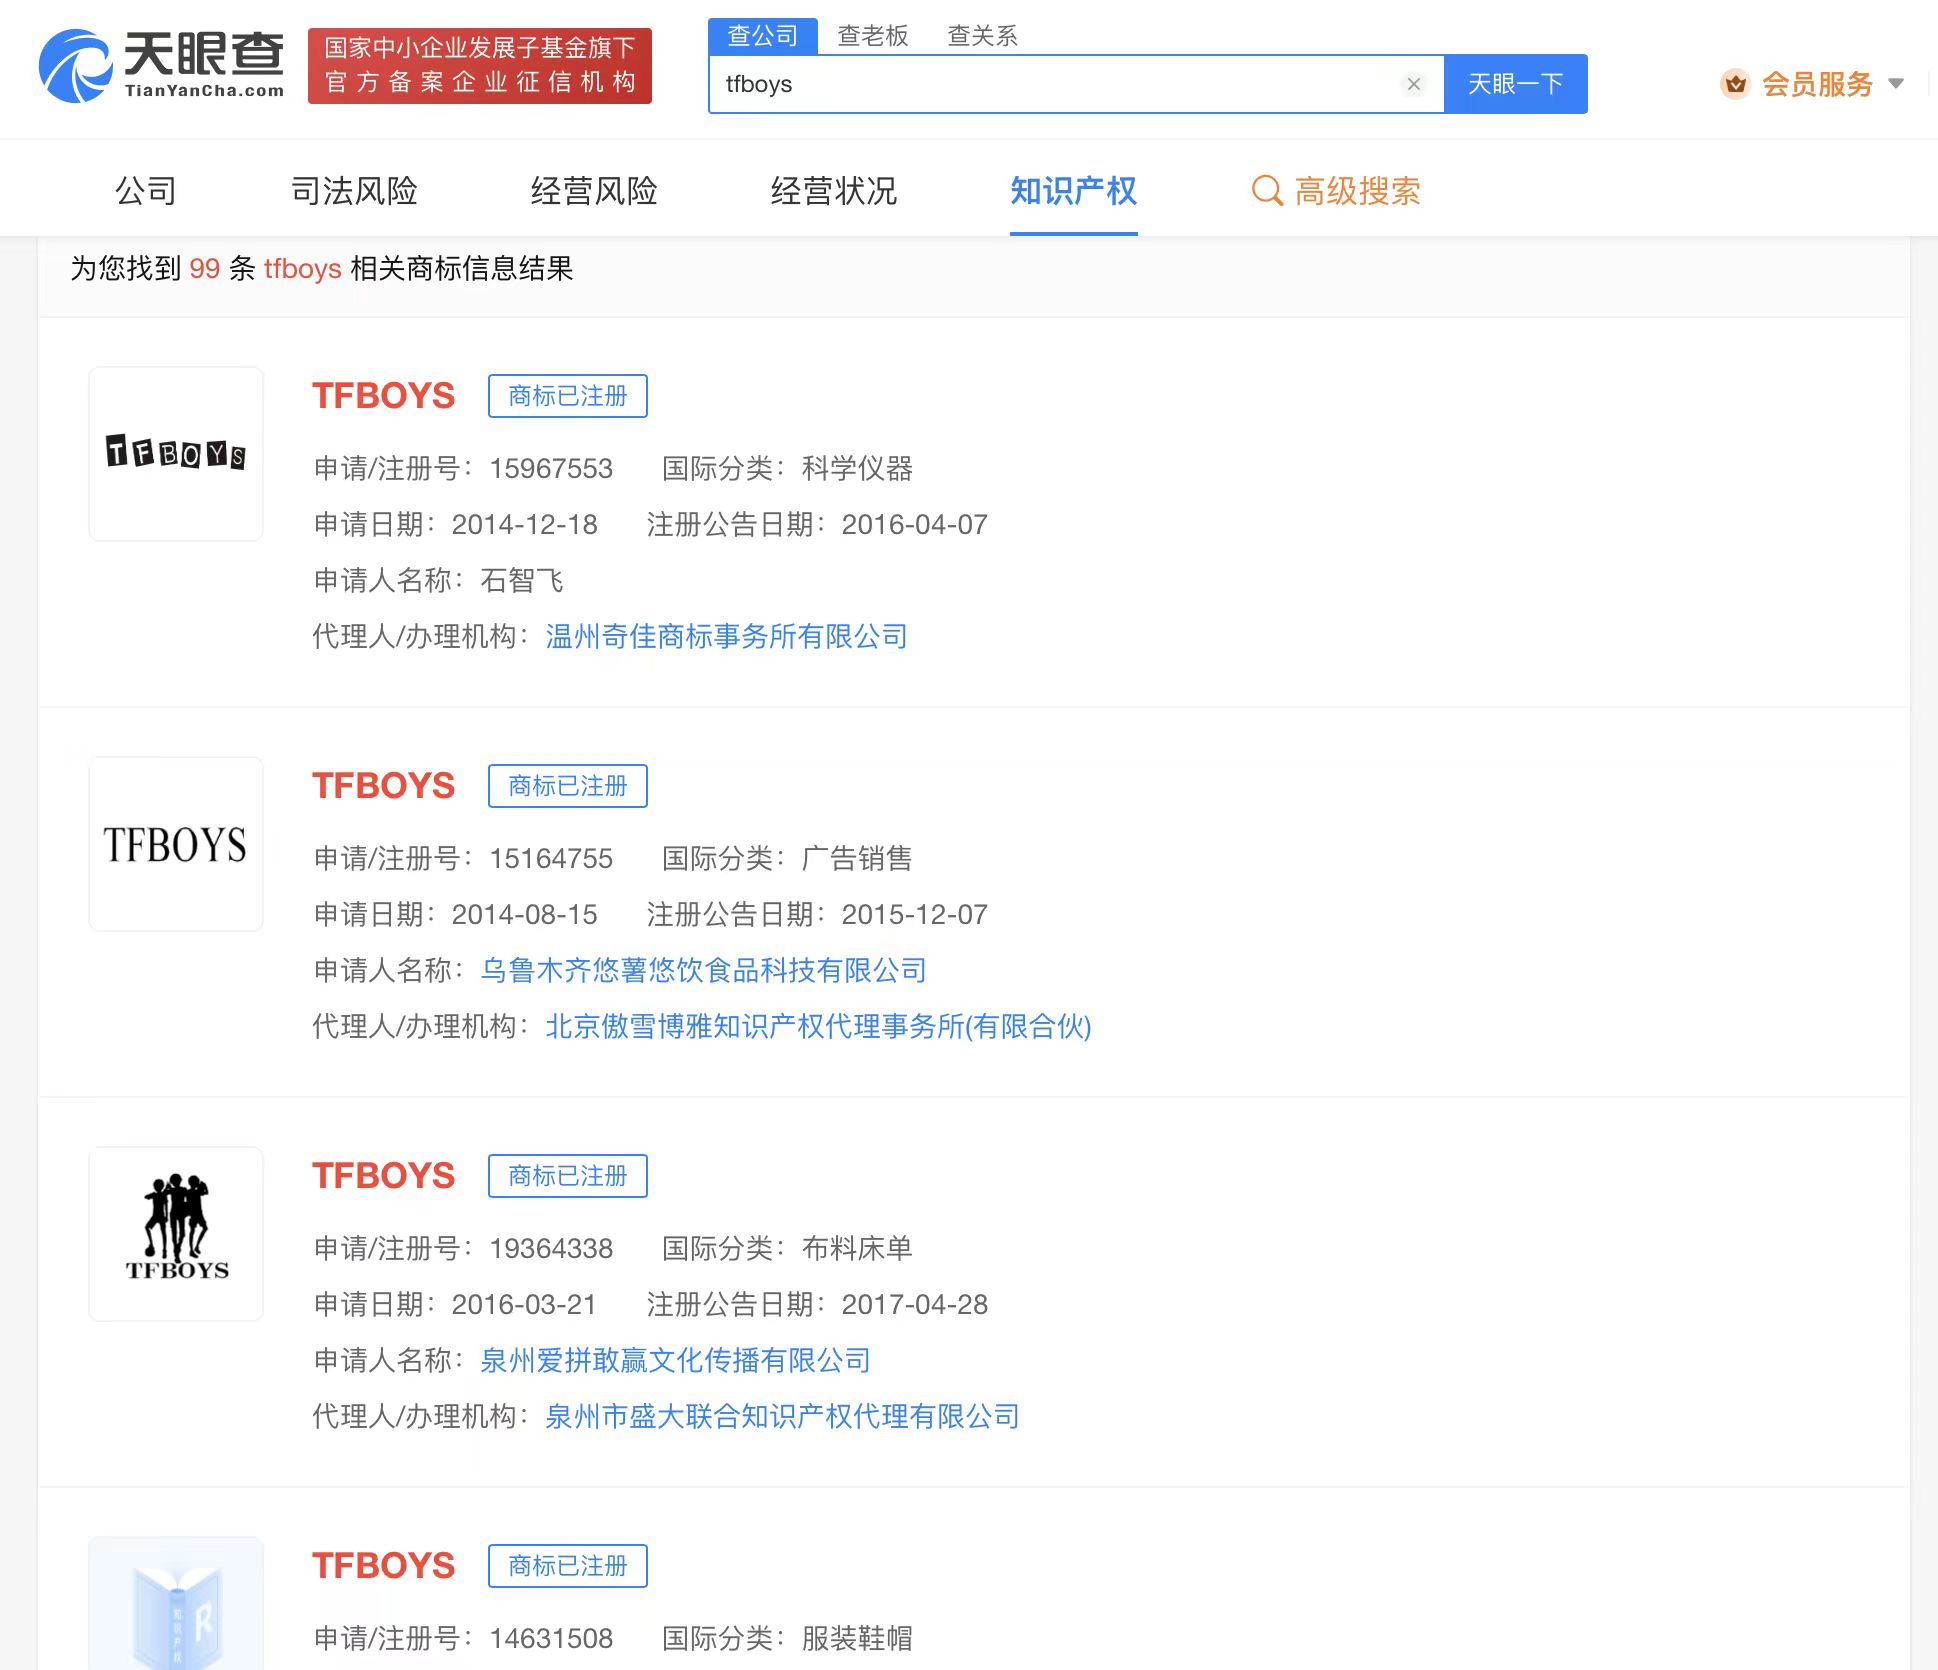This screenshot has height=1670, width=1938.
Task: Select the 知识产权 tab
Action: (1074, 190)
